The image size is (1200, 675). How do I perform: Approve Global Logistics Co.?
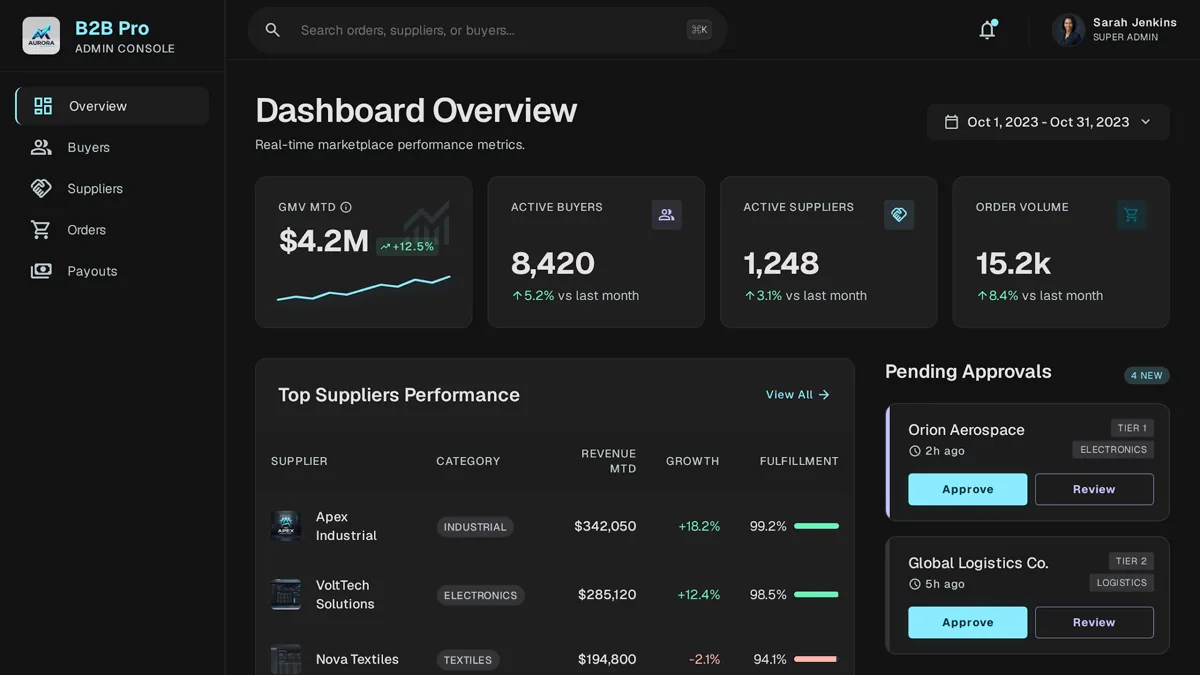pyautogui.click(x=968, y=622)
